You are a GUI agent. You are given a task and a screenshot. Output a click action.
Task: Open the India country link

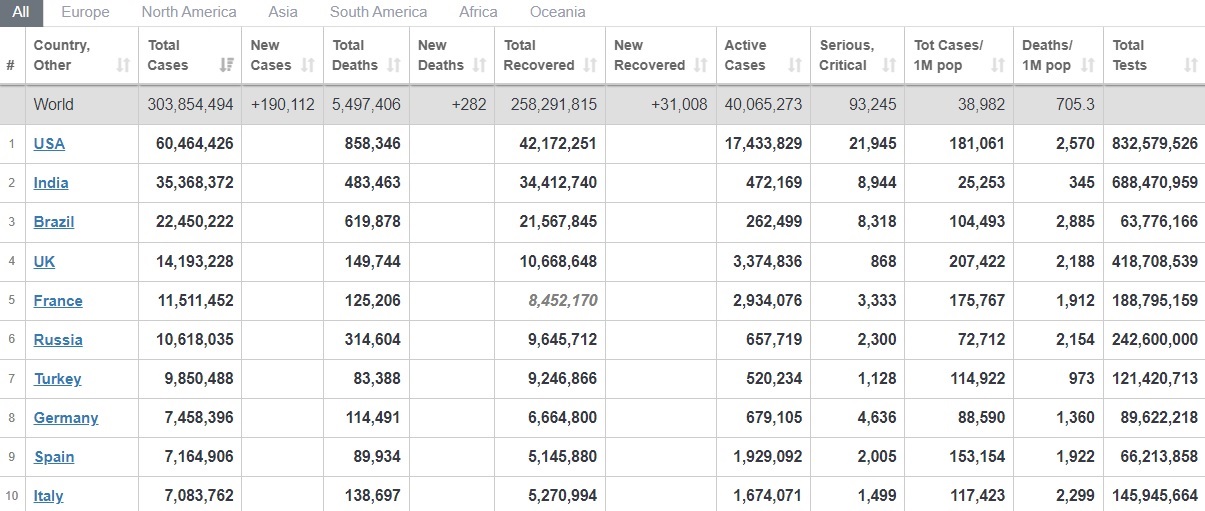point(51,183)
